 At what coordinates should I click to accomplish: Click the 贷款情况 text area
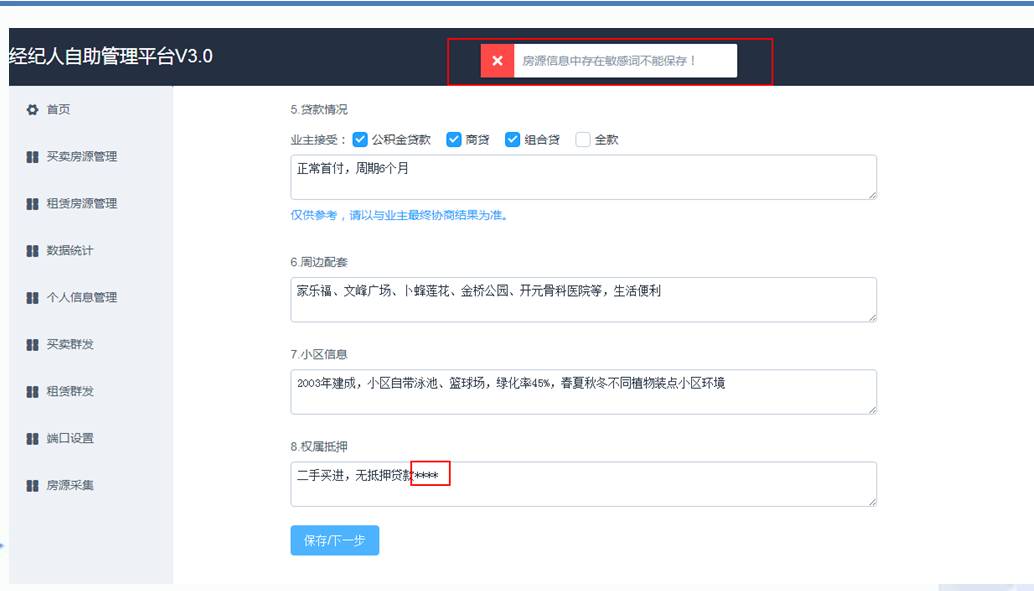583,177
